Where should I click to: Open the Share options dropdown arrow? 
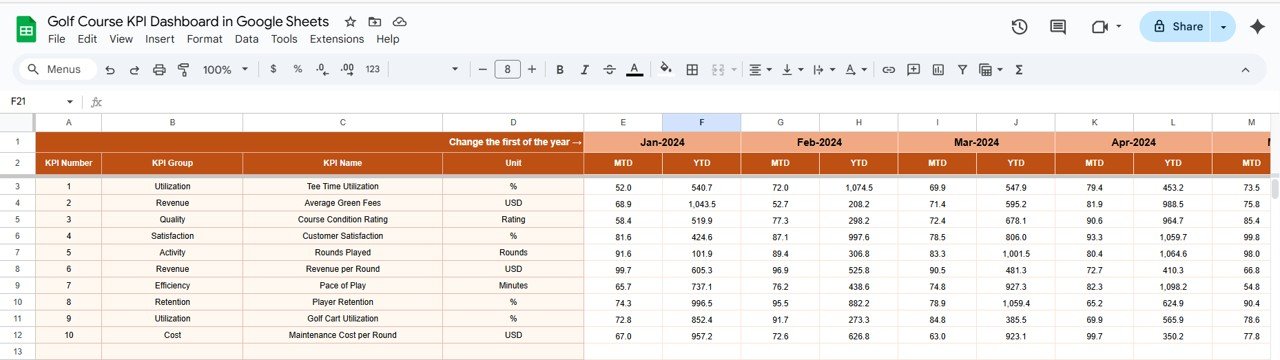coord(1223,27)
